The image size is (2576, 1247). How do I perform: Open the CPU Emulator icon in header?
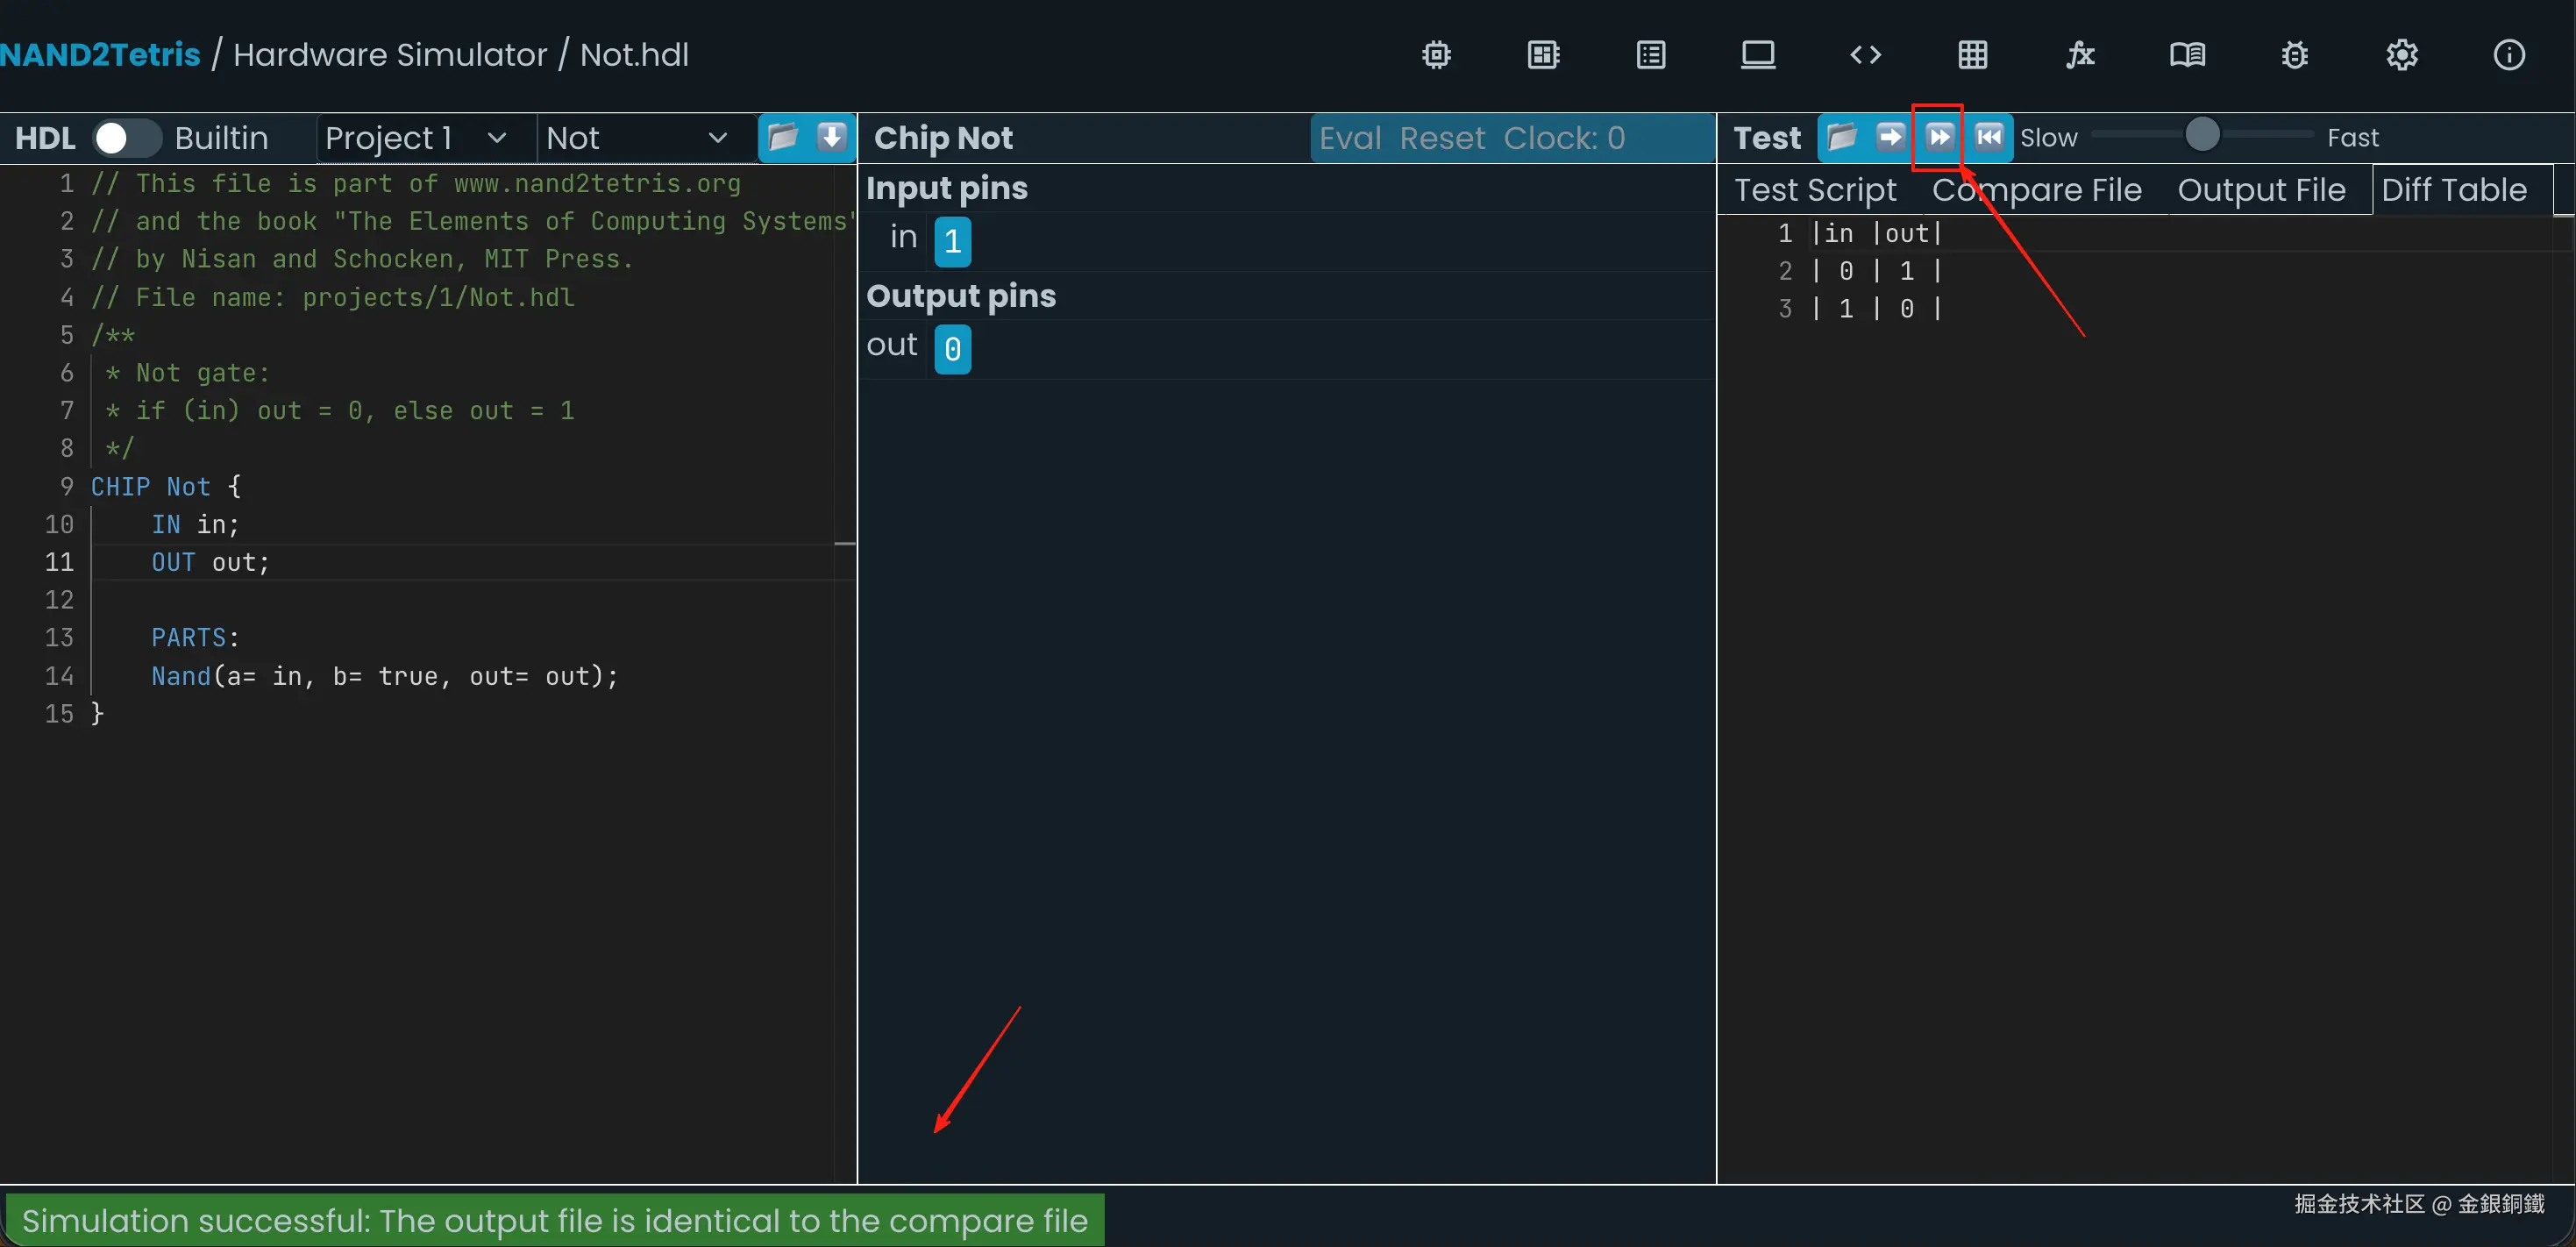tap(1543, 55)
